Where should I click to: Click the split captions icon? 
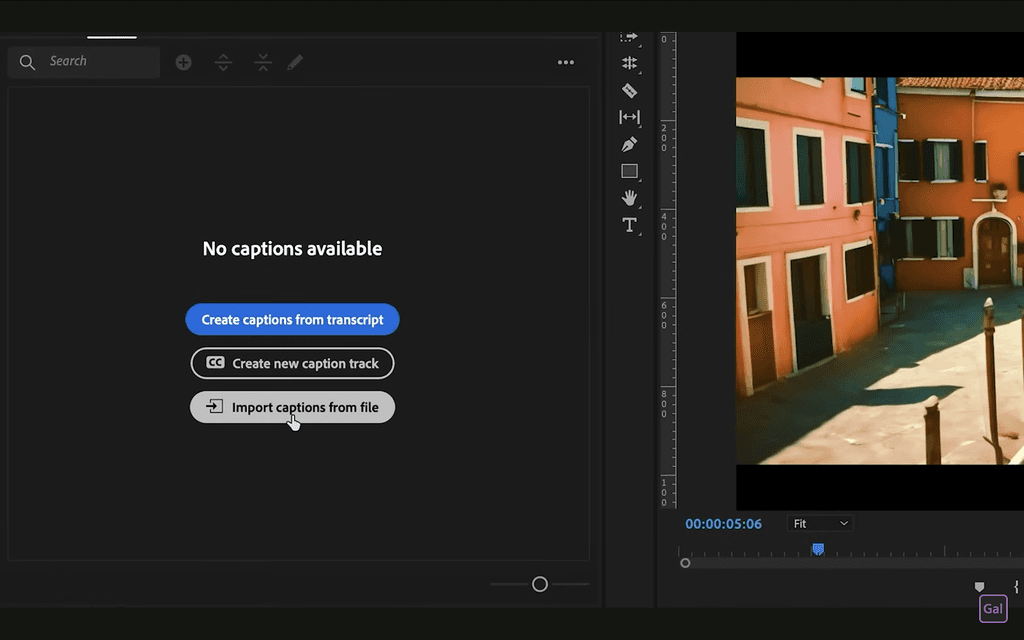tap(223, 62)
